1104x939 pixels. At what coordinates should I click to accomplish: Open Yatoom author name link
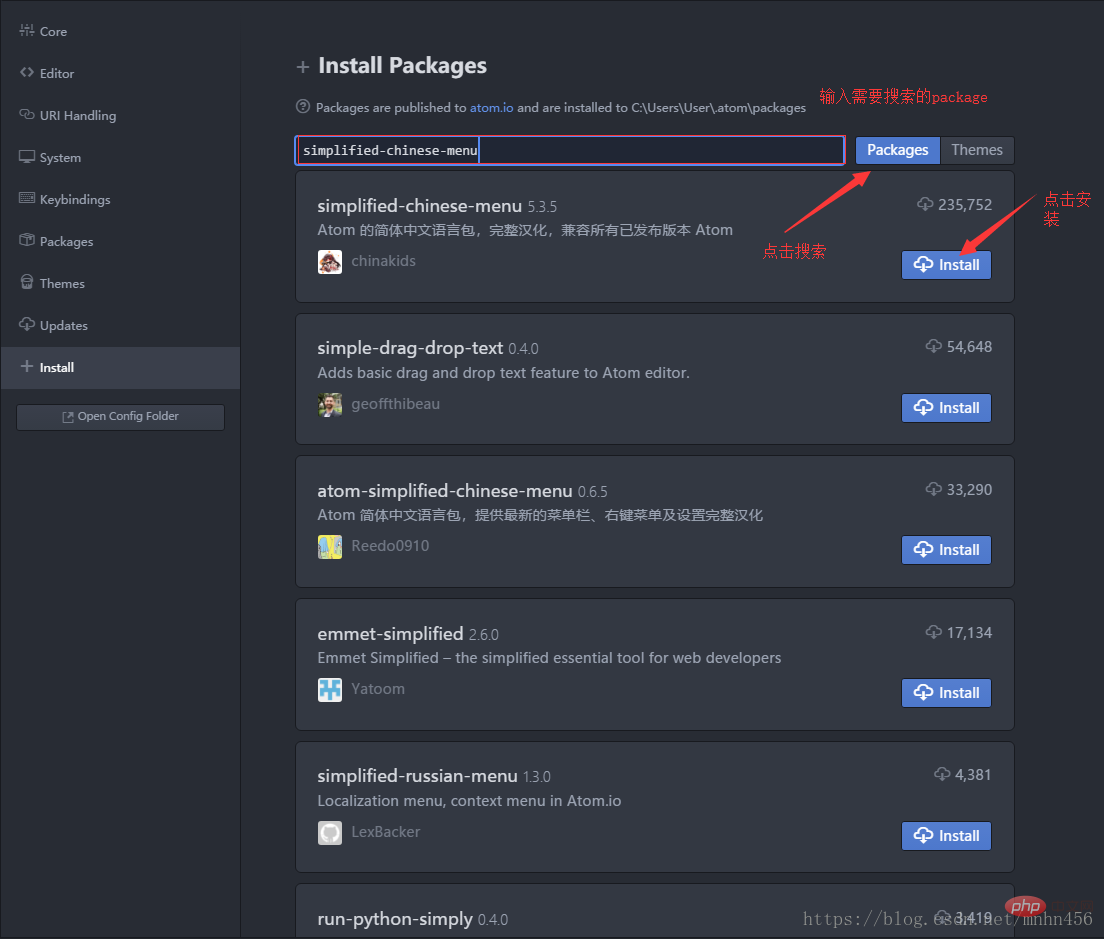coord(377,689)
